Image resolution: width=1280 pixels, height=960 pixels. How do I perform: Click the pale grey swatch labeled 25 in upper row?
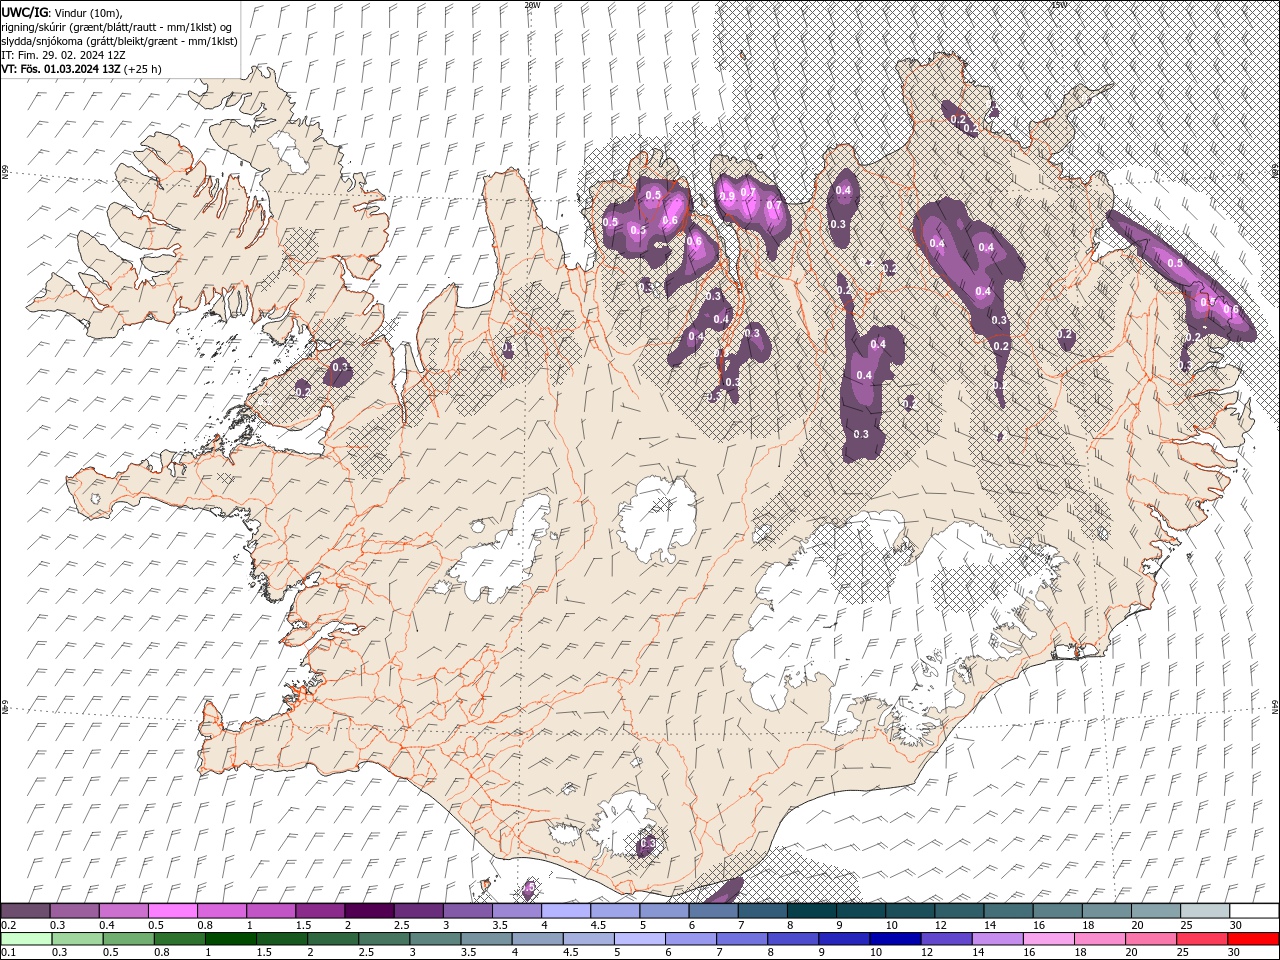tap(1205, 911)
